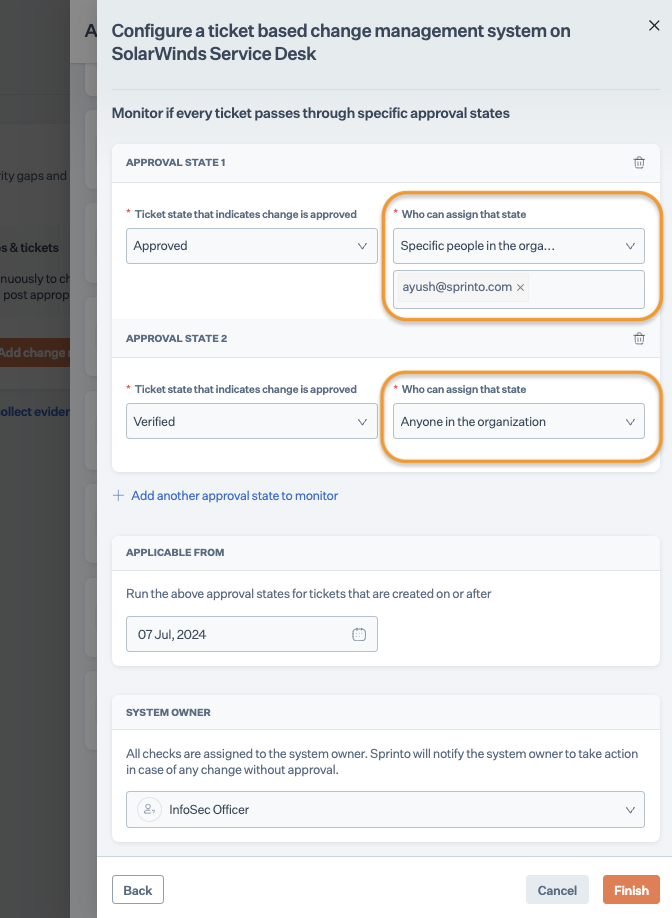Expand the InfoSec Officer system owner dropdown
This screenshot has height=918, width=672.
point(385,810)
